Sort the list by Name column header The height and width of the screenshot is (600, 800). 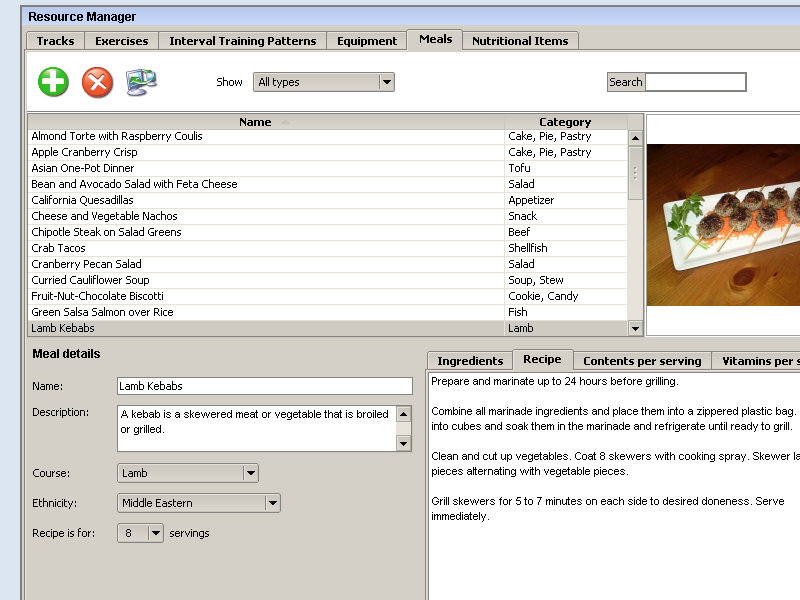[x=256, y=122]
